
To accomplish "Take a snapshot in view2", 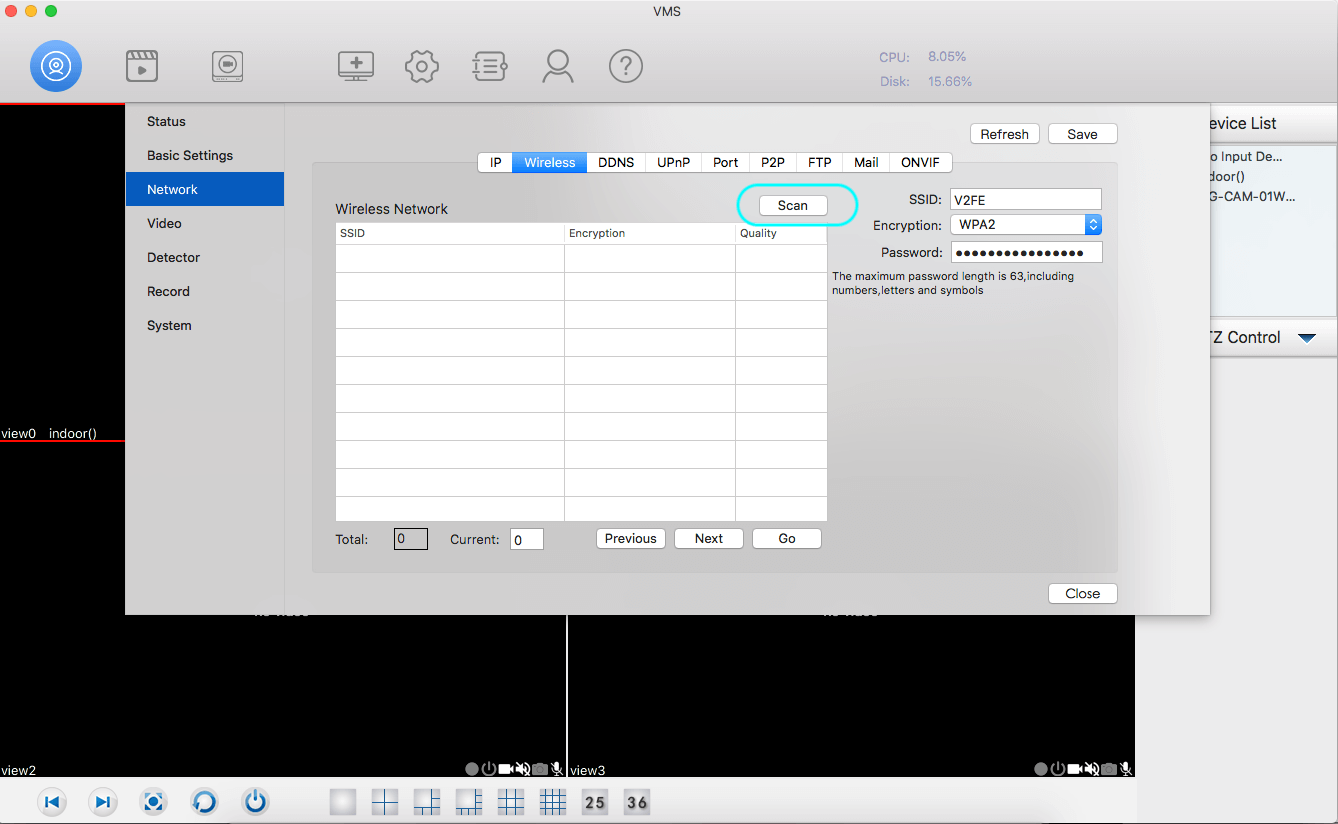I will 540,769.
